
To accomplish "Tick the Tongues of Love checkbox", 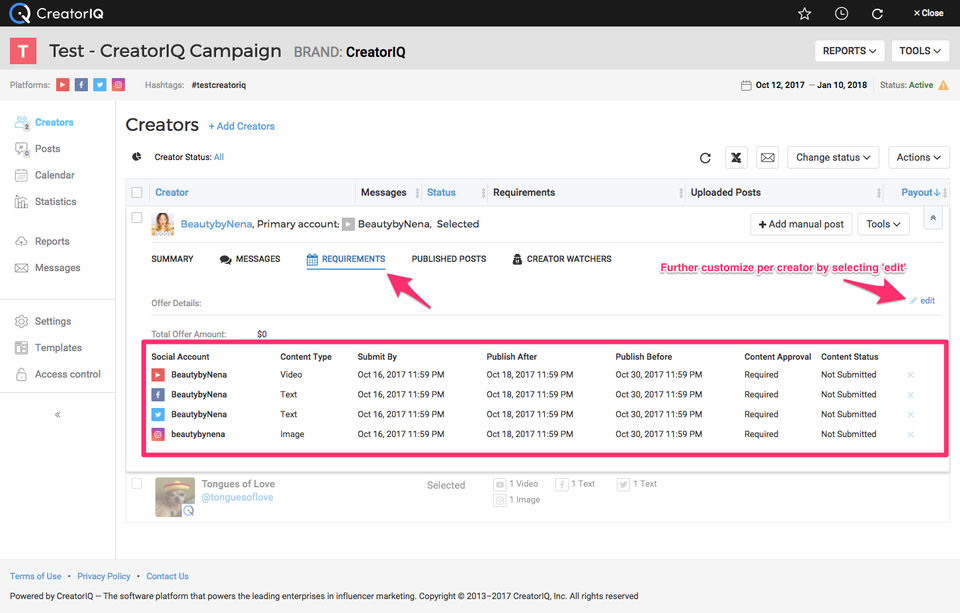I will (137, 484).
